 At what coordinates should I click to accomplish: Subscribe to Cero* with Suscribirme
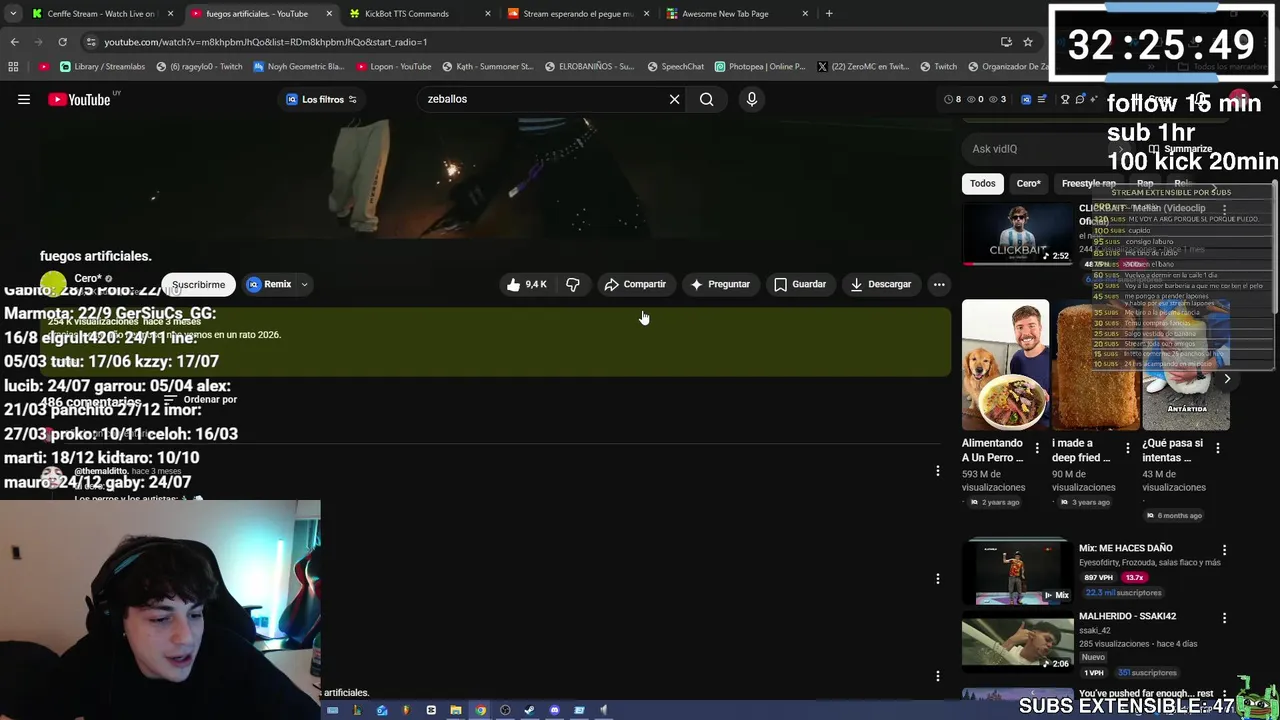pyautogui.click(x=198, y=284)
